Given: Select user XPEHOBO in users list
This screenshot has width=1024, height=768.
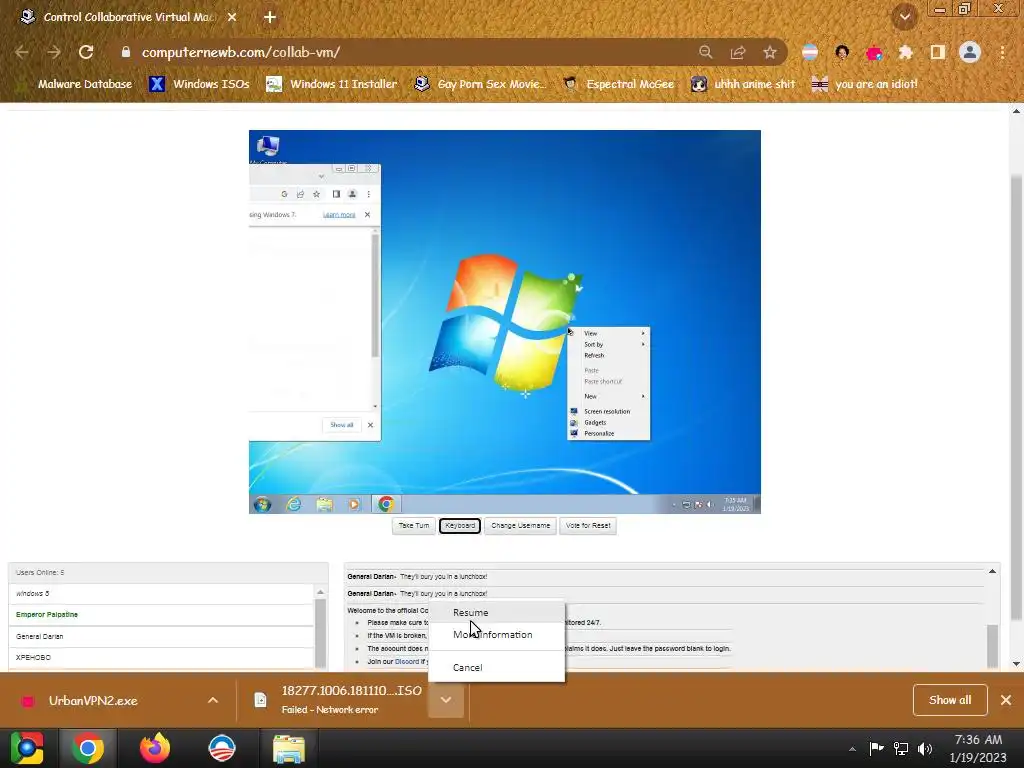Looking at the screenshot, I should [161, 658].
